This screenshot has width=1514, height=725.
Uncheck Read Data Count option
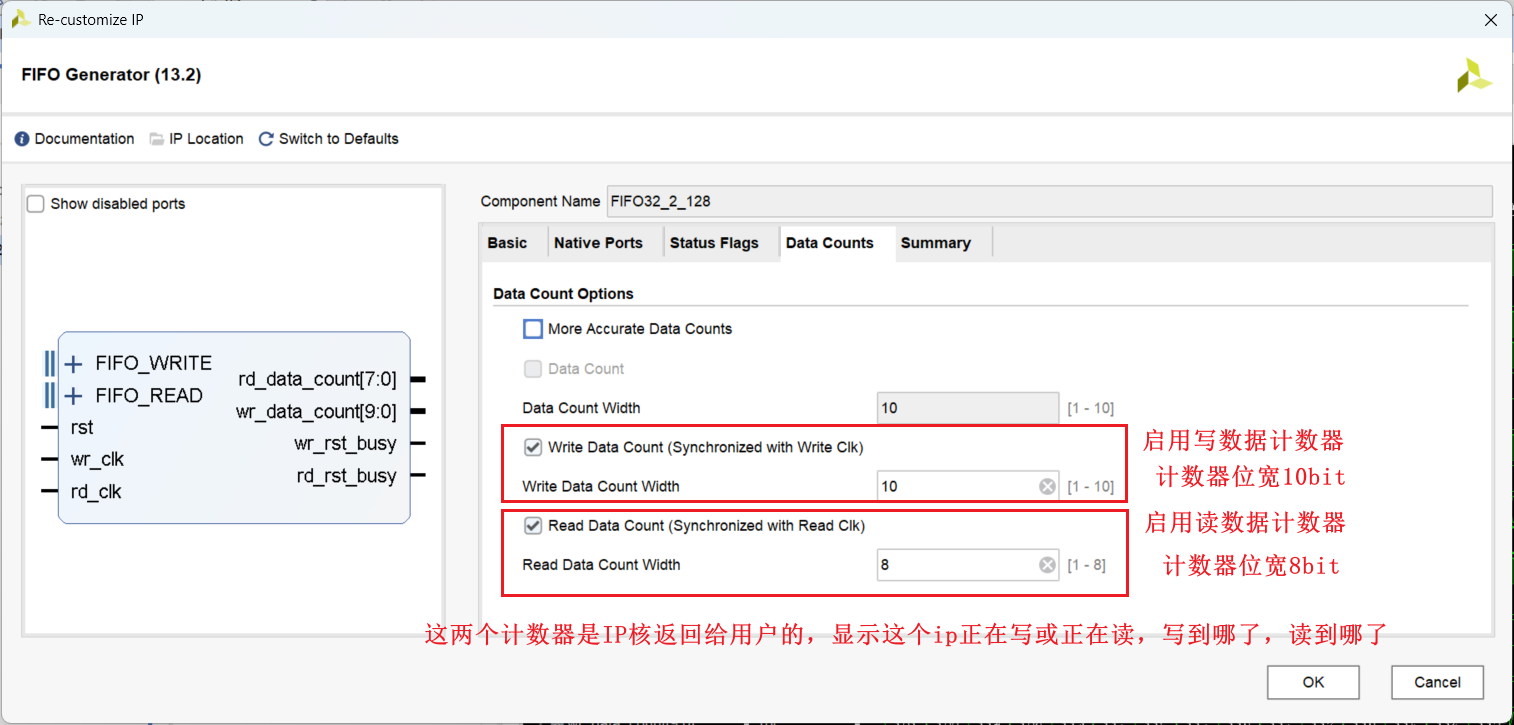click(533, 525)
